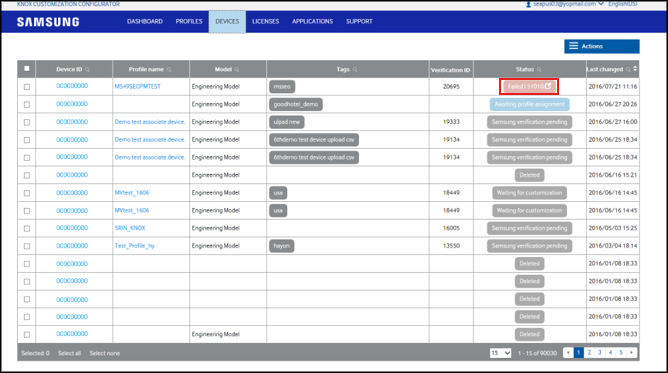Image resolution: width=668 pixels, height=373 pixels.
Task: Open the rows-per-page dropdown showing 15
Action: [500, 353]
